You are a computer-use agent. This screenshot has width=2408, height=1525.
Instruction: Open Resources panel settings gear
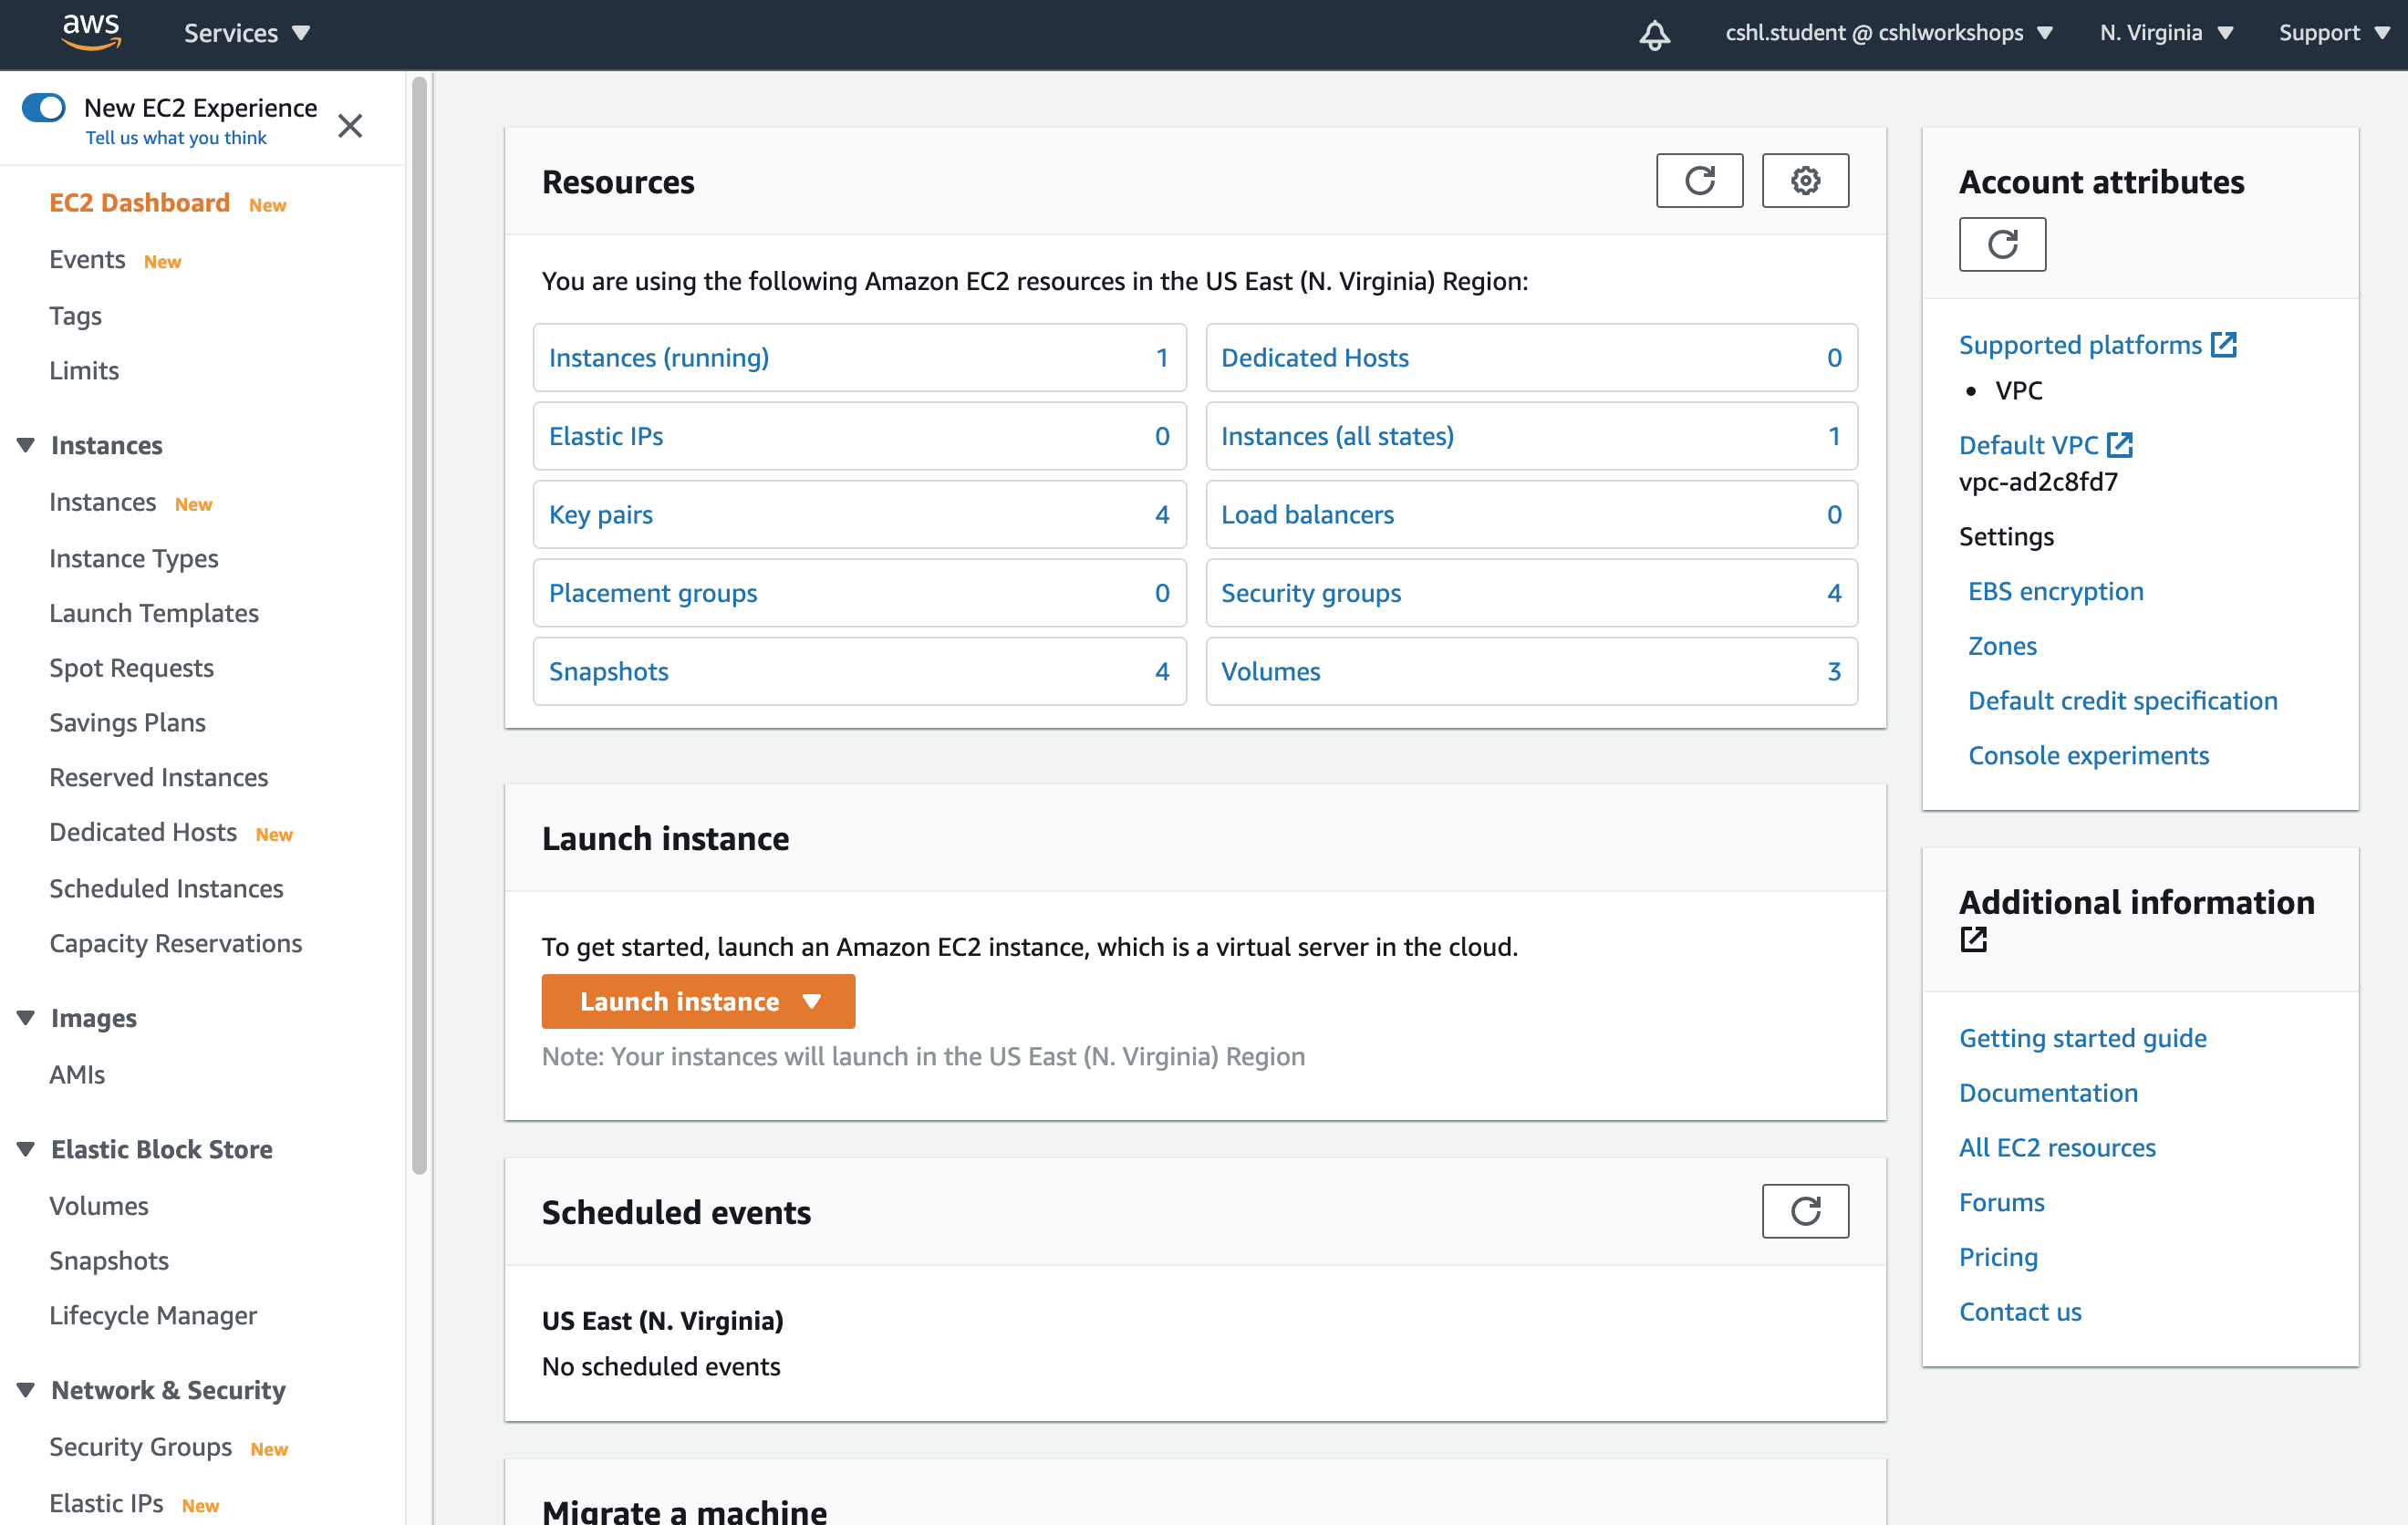(x=1805, y=180)
